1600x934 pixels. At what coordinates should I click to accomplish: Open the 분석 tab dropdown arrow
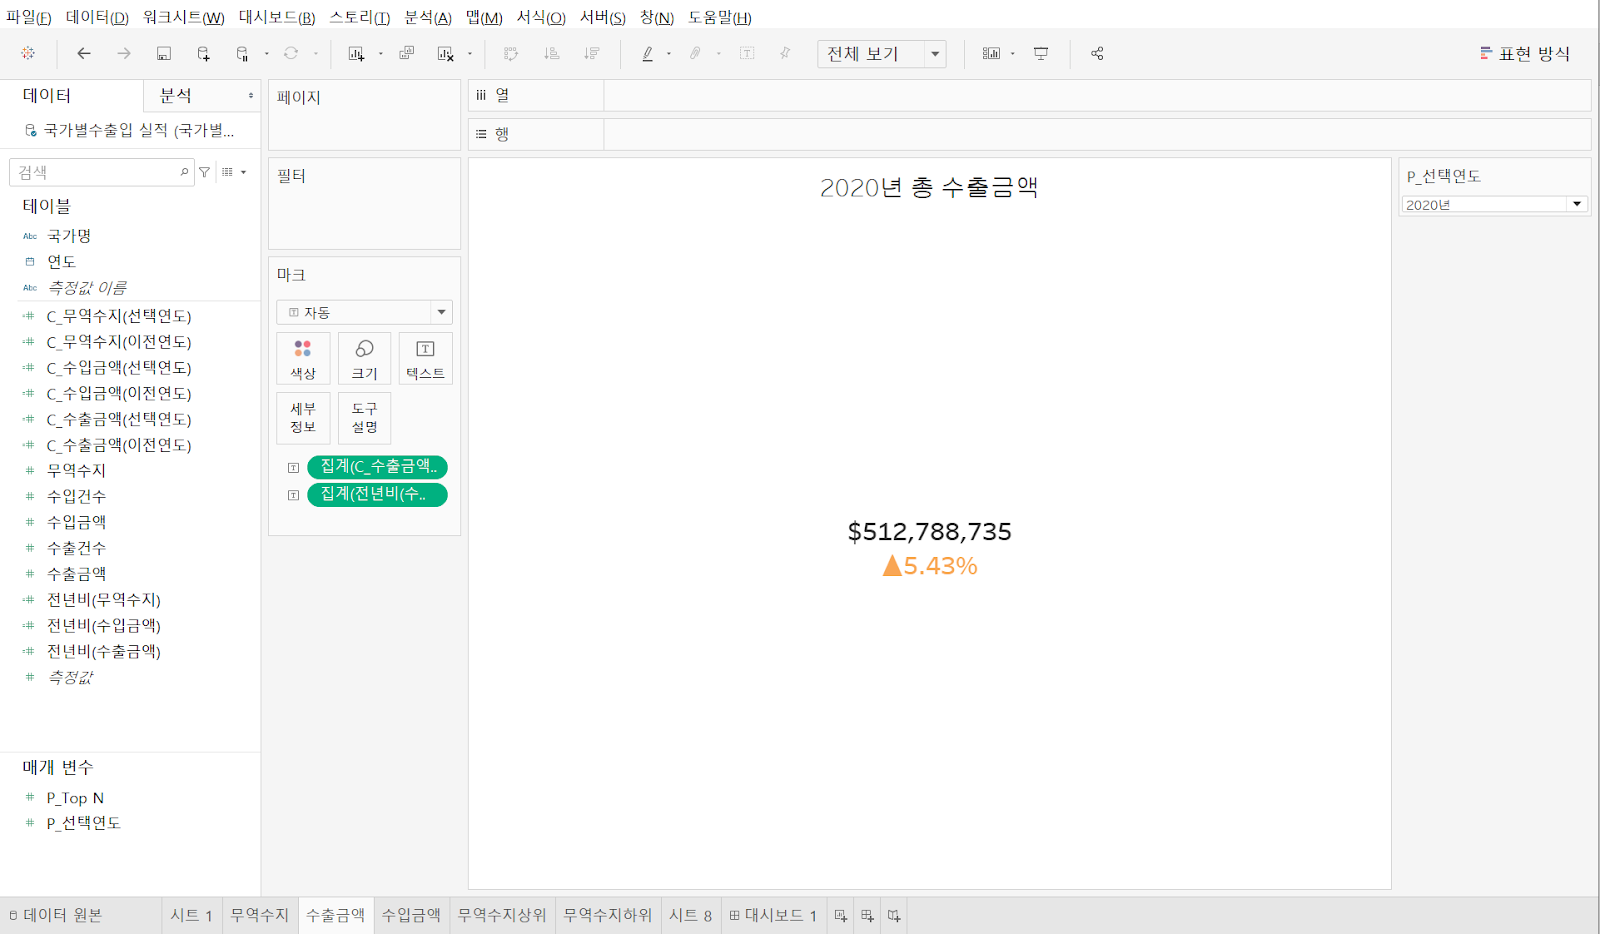click(x=251, y=96)
